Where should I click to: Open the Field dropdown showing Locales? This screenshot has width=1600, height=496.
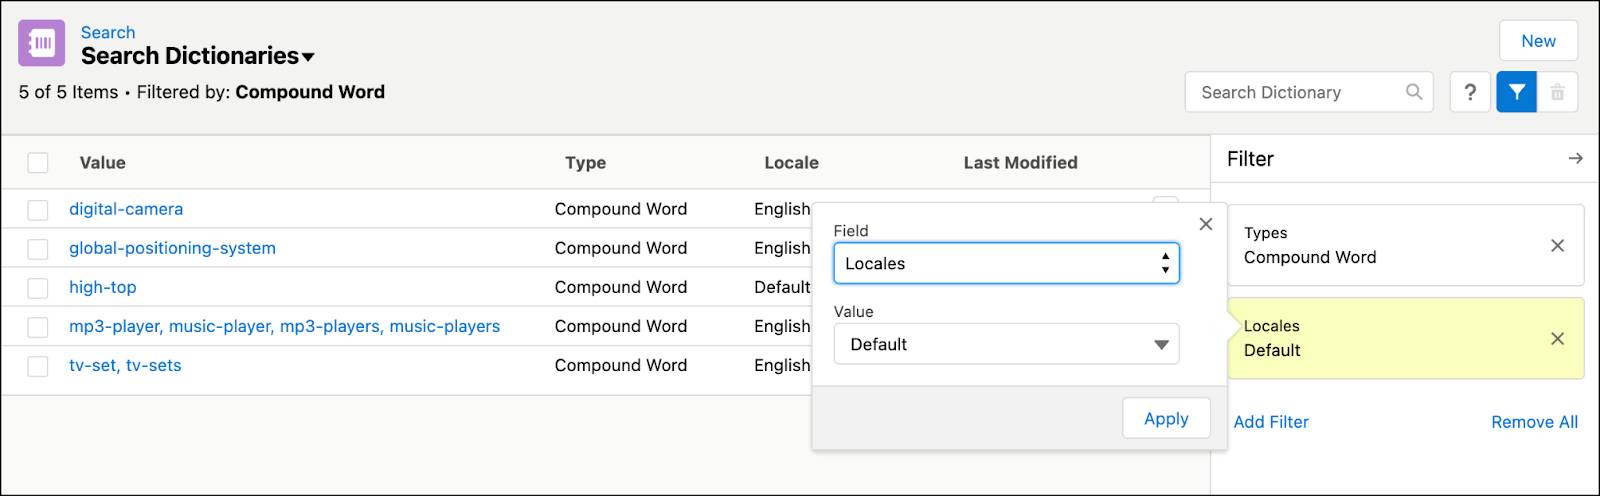click(1006, 264)
